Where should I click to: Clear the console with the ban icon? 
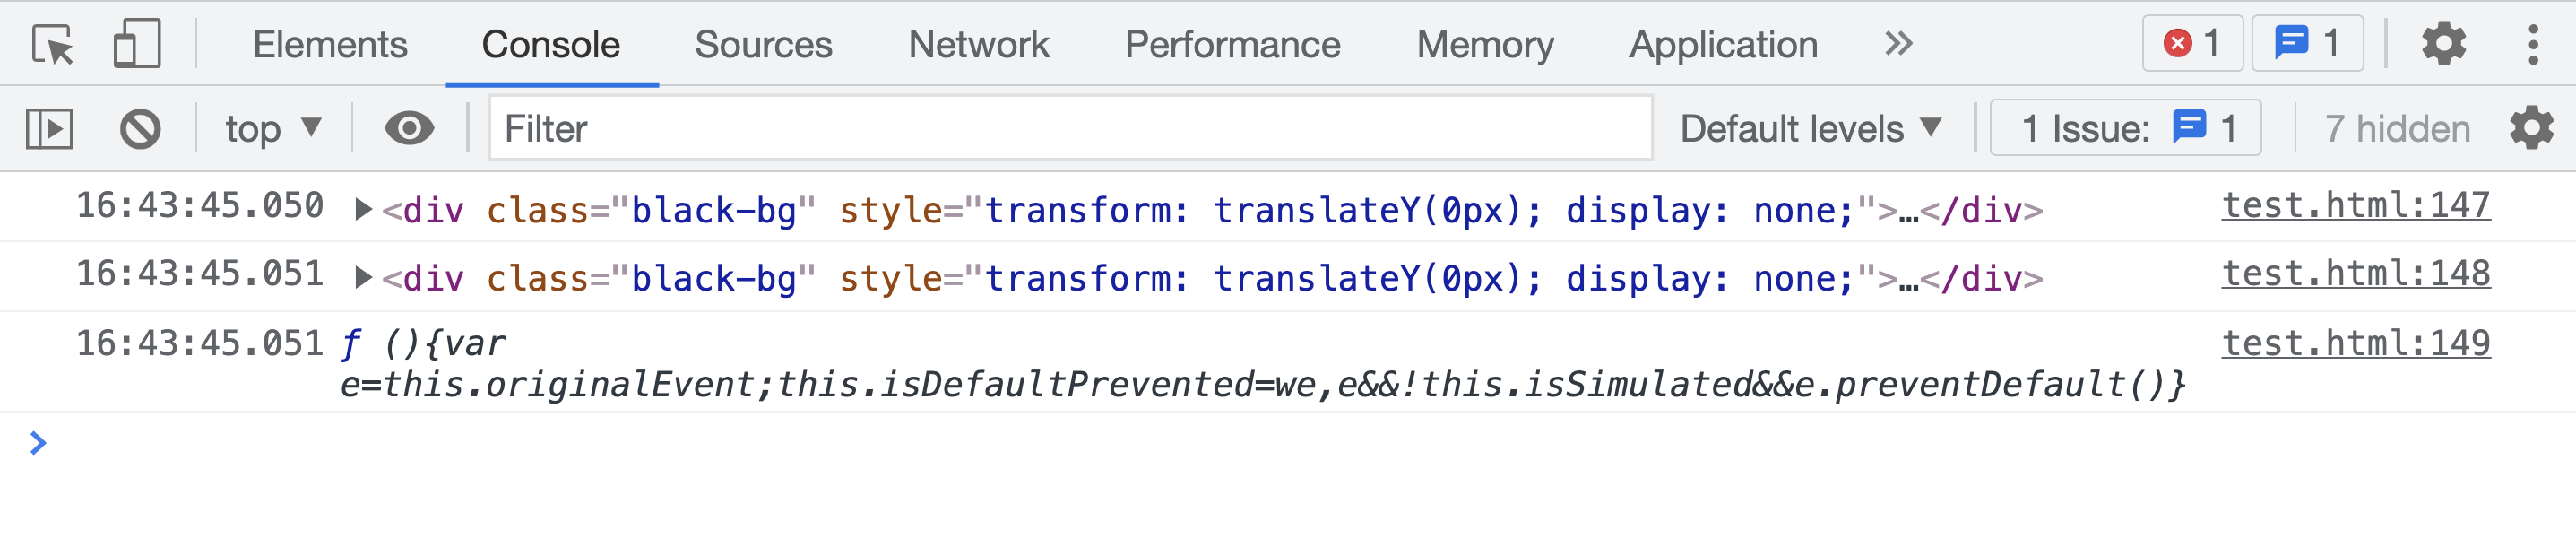pos(140,129)
